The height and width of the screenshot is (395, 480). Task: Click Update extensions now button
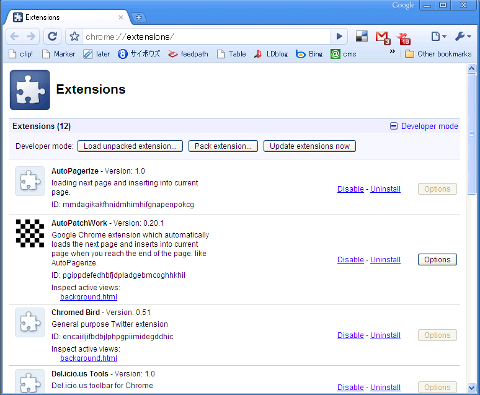point(309,146)
